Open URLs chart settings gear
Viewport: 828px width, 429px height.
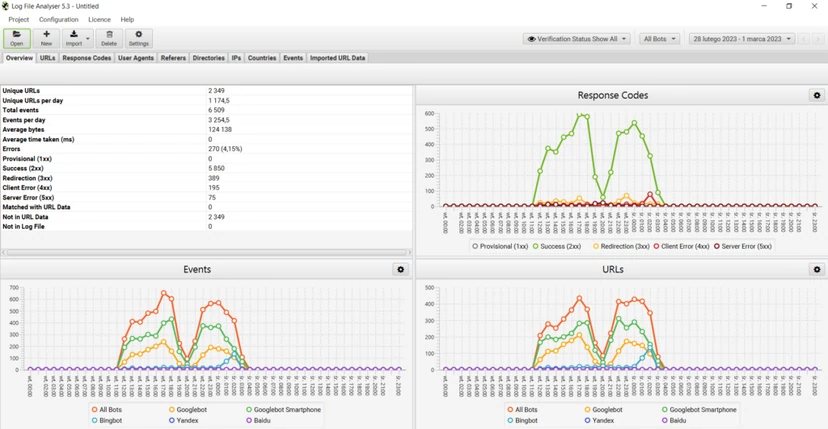817,269
